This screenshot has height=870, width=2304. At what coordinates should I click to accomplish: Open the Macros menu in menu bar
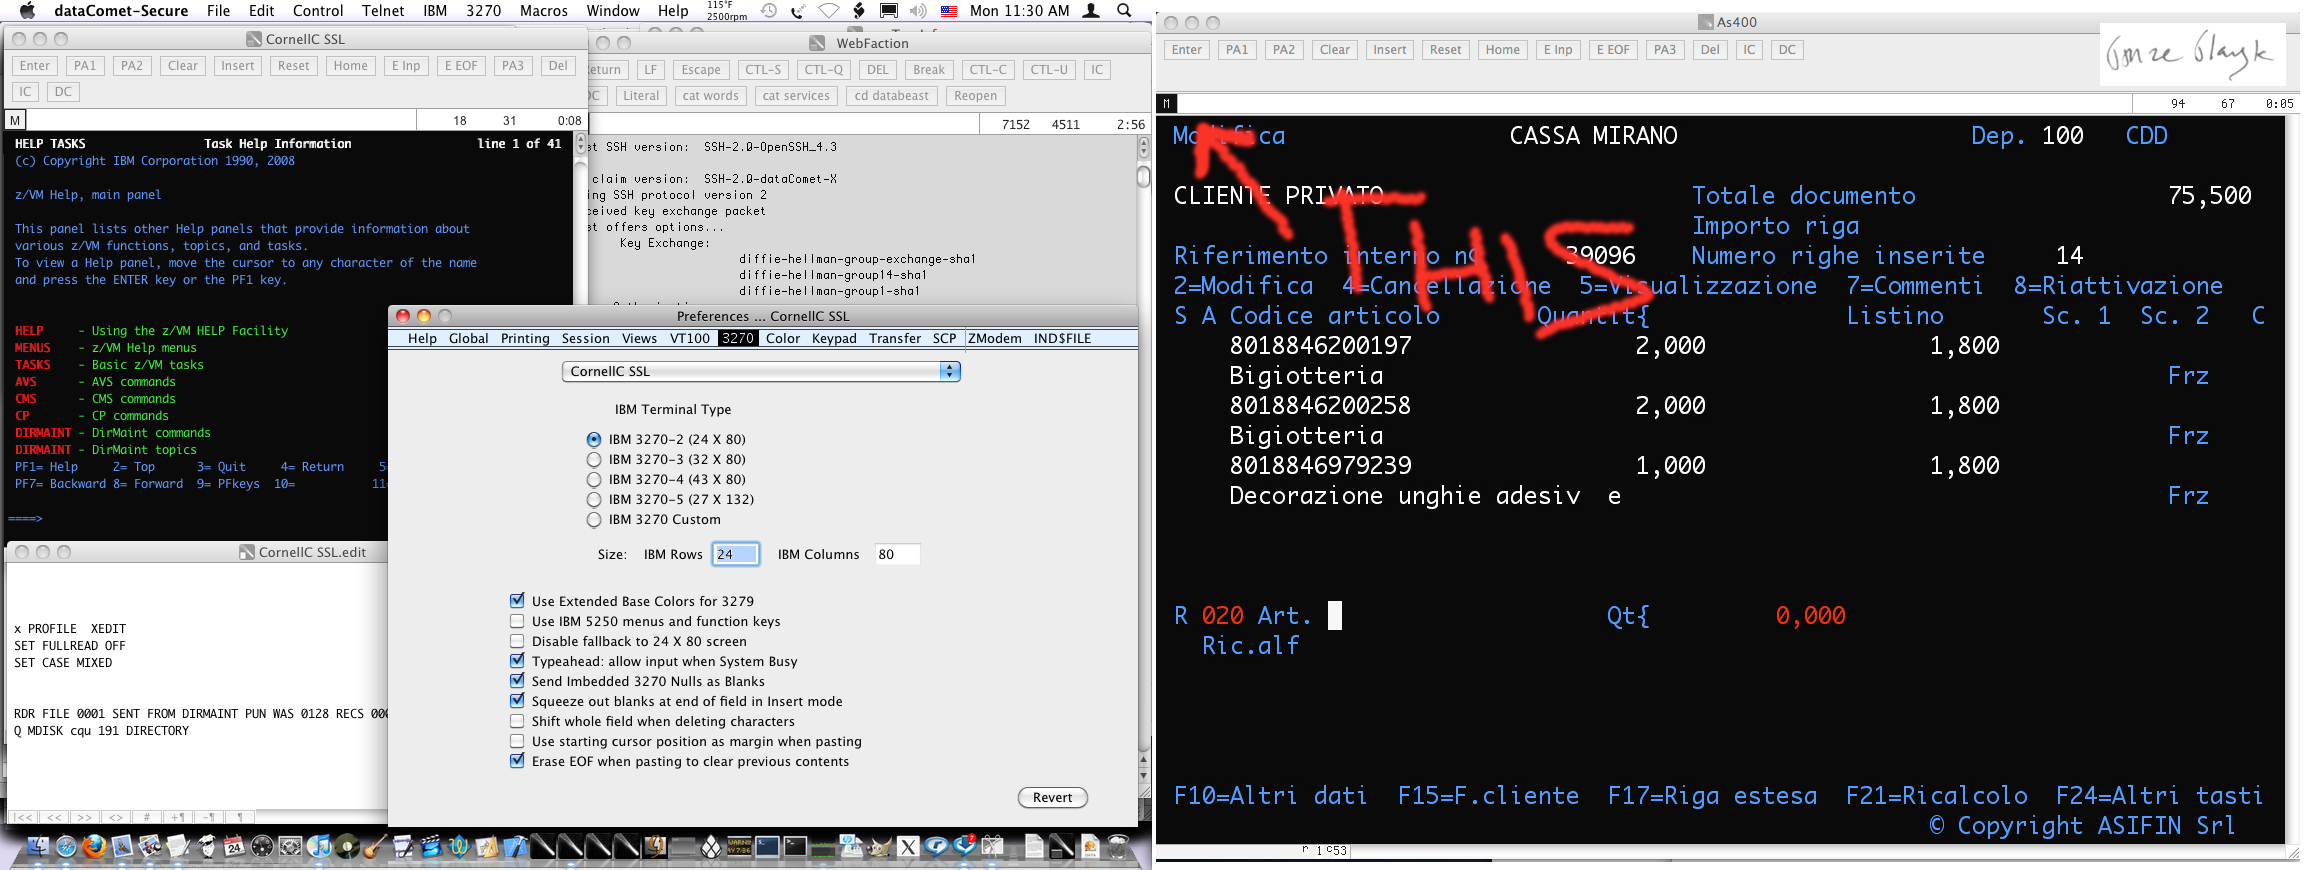pyautogui.click(x=544, y=11)
